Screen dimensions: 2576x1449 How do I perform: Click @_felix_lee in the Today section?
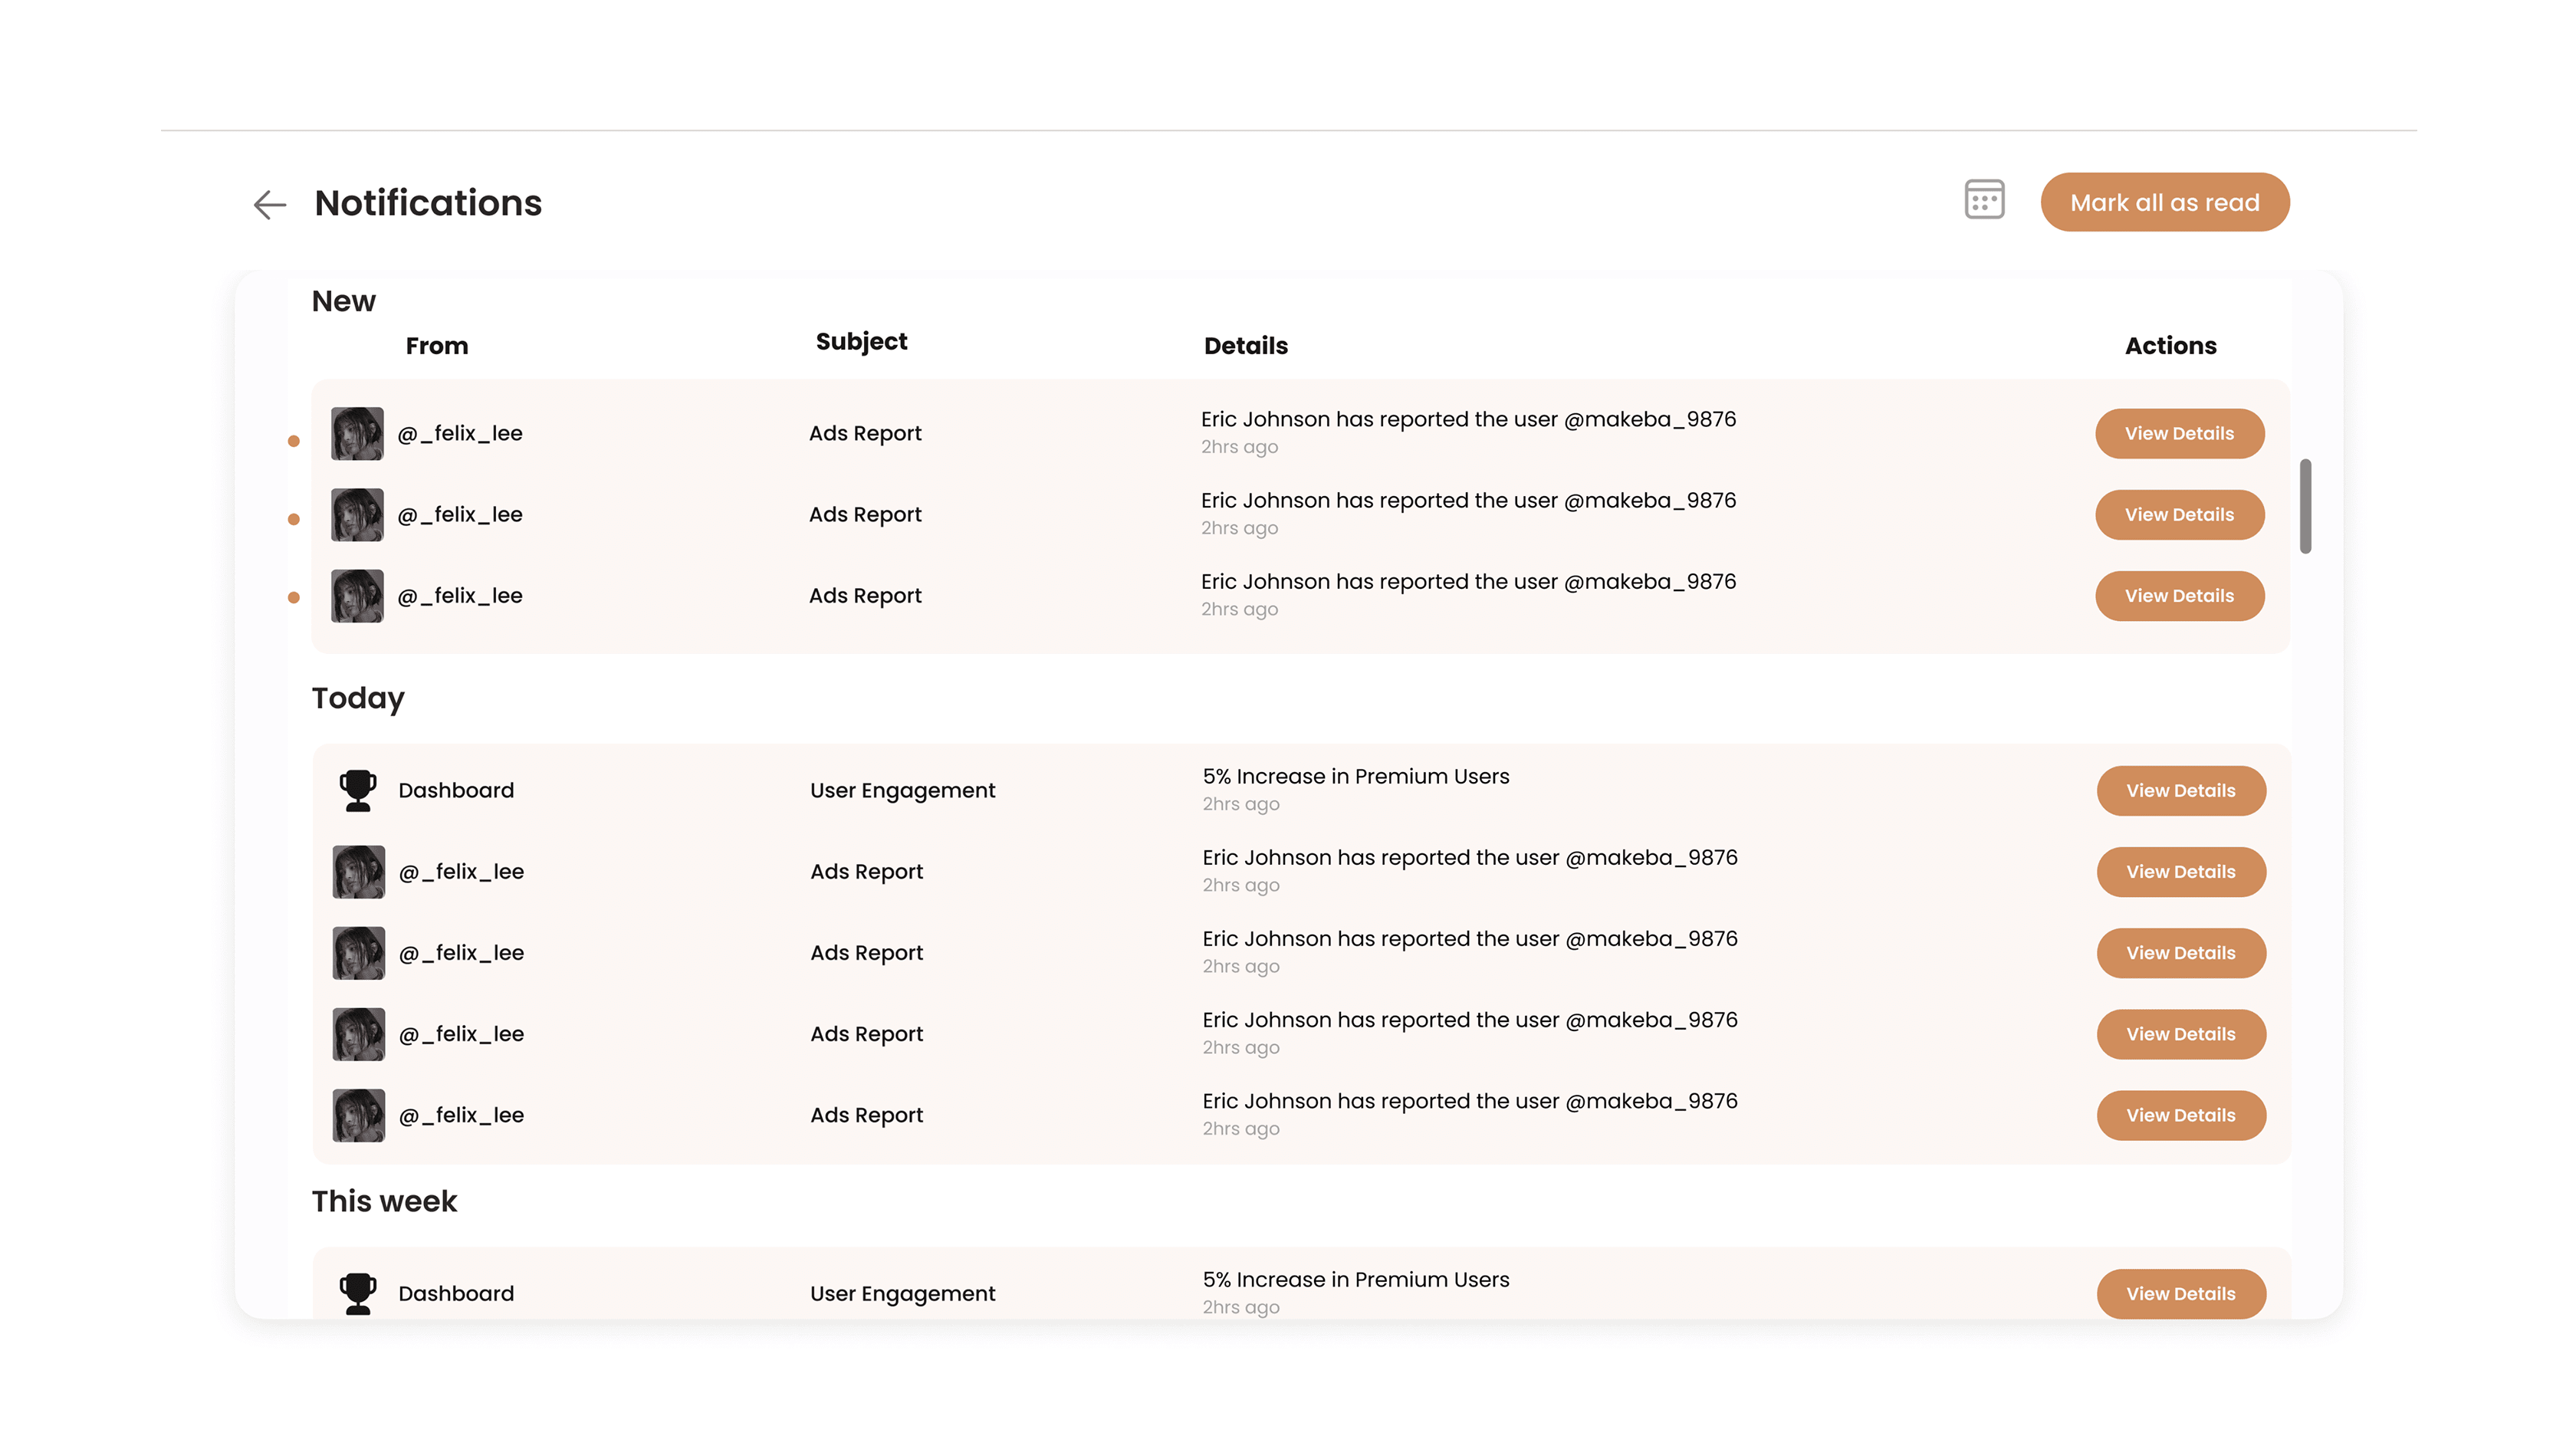coord(461,871)
